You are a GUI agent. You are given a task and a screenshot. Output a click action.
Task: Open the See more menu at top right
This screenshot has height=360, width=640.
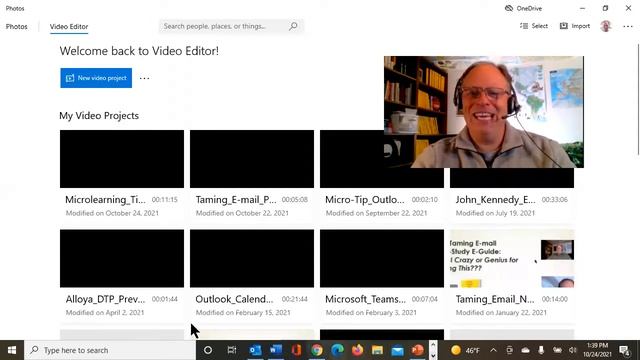628,26
